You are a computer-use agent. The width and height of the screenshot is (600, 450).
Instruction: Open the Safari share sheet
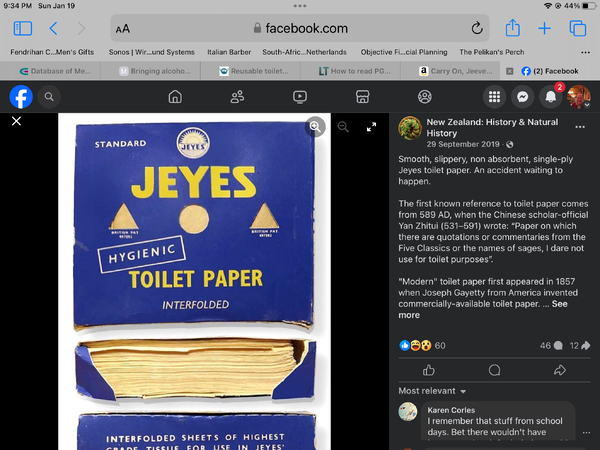[512, 28]
